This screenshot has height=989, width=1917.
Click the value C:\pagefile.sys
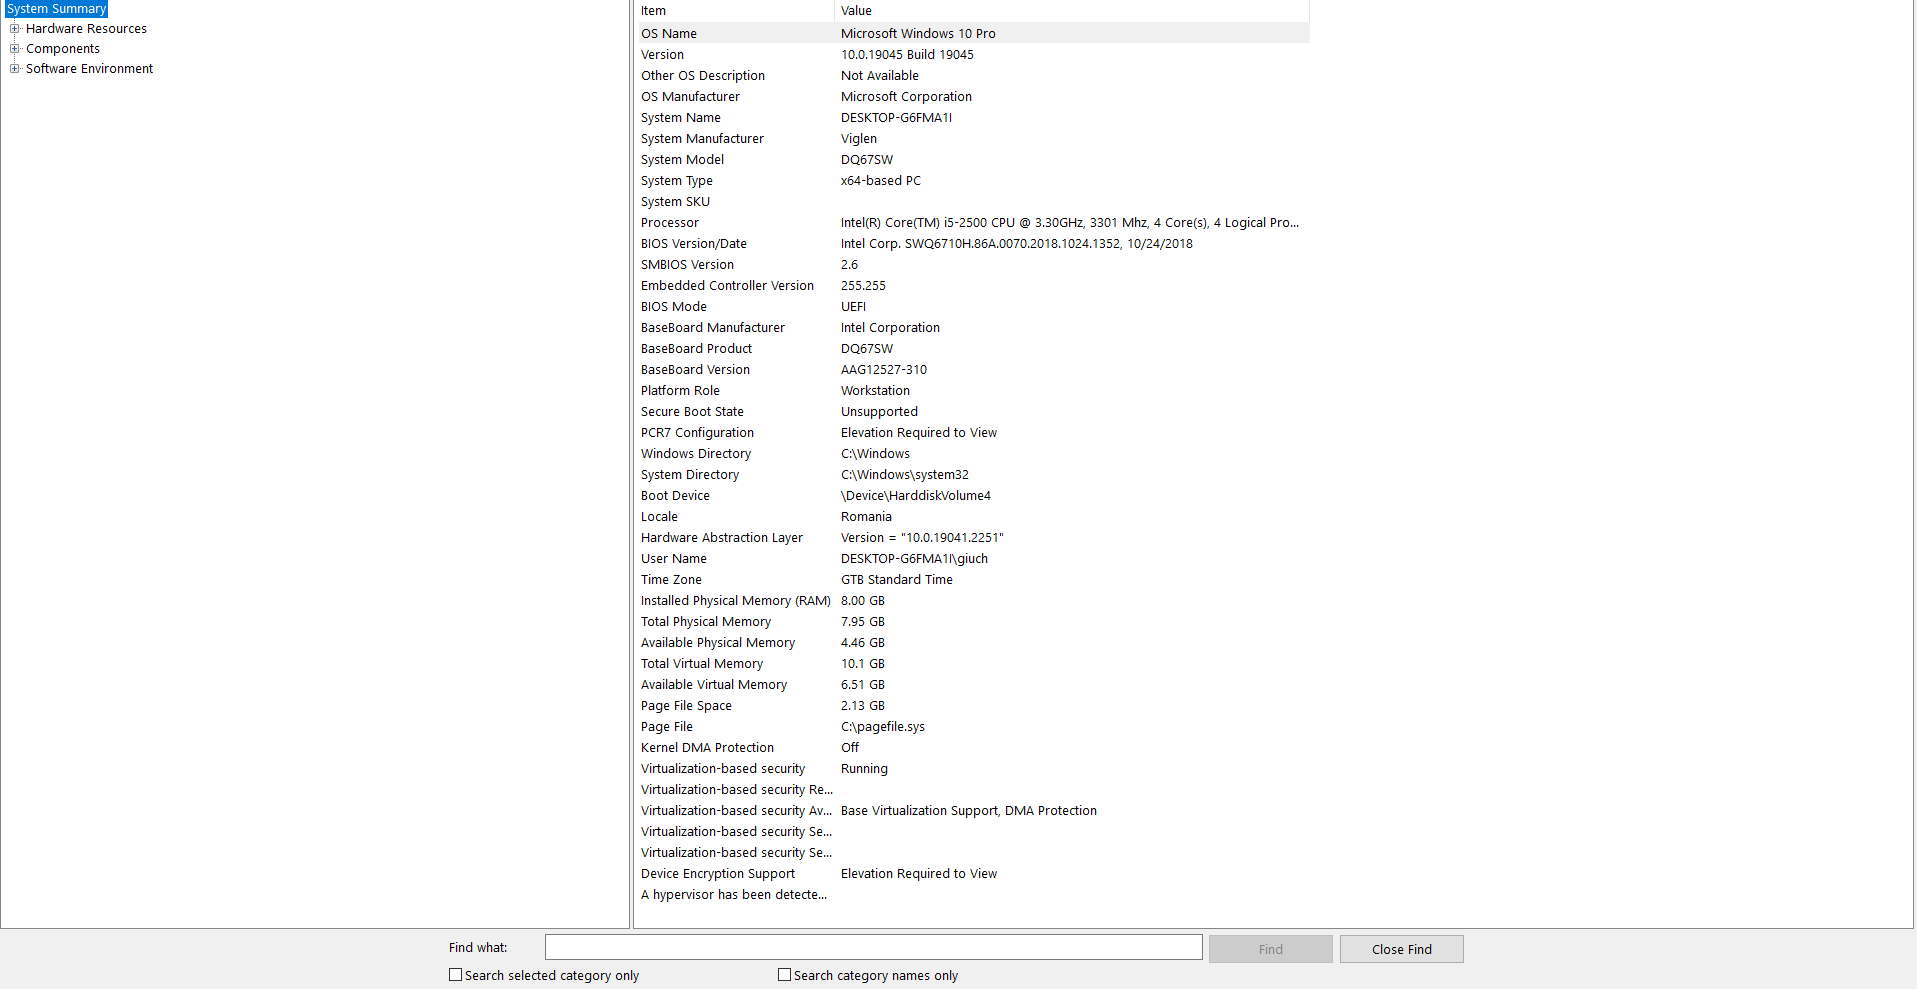pyautogui.click(x=883, y=727)
